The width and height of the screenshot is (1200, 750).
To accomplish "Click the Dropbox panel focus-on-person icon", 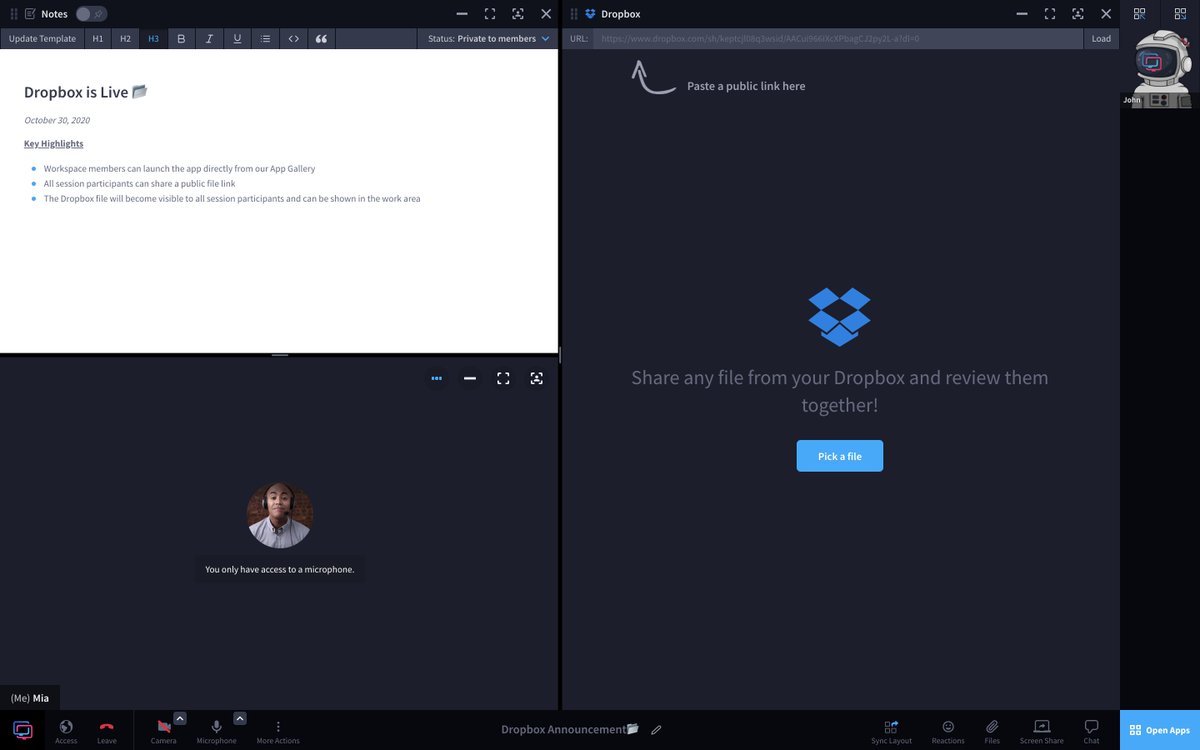I will tap(1077, 14).
